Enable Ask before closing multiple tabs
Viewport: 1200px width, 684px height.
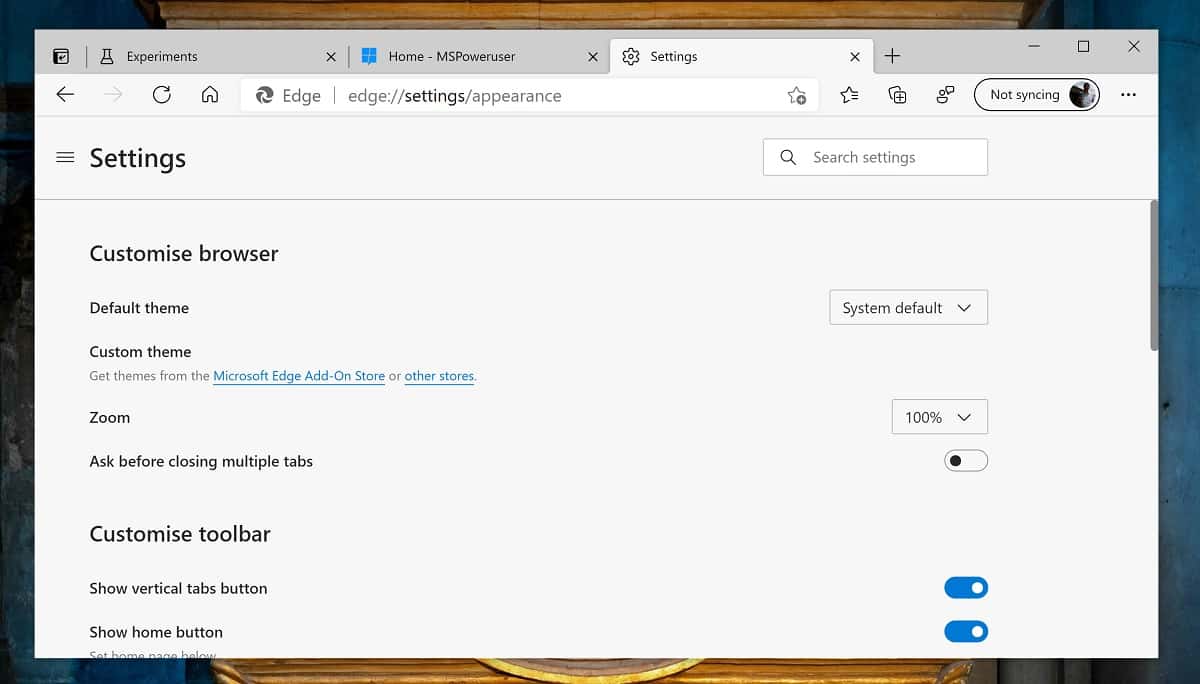pos(965,461)
